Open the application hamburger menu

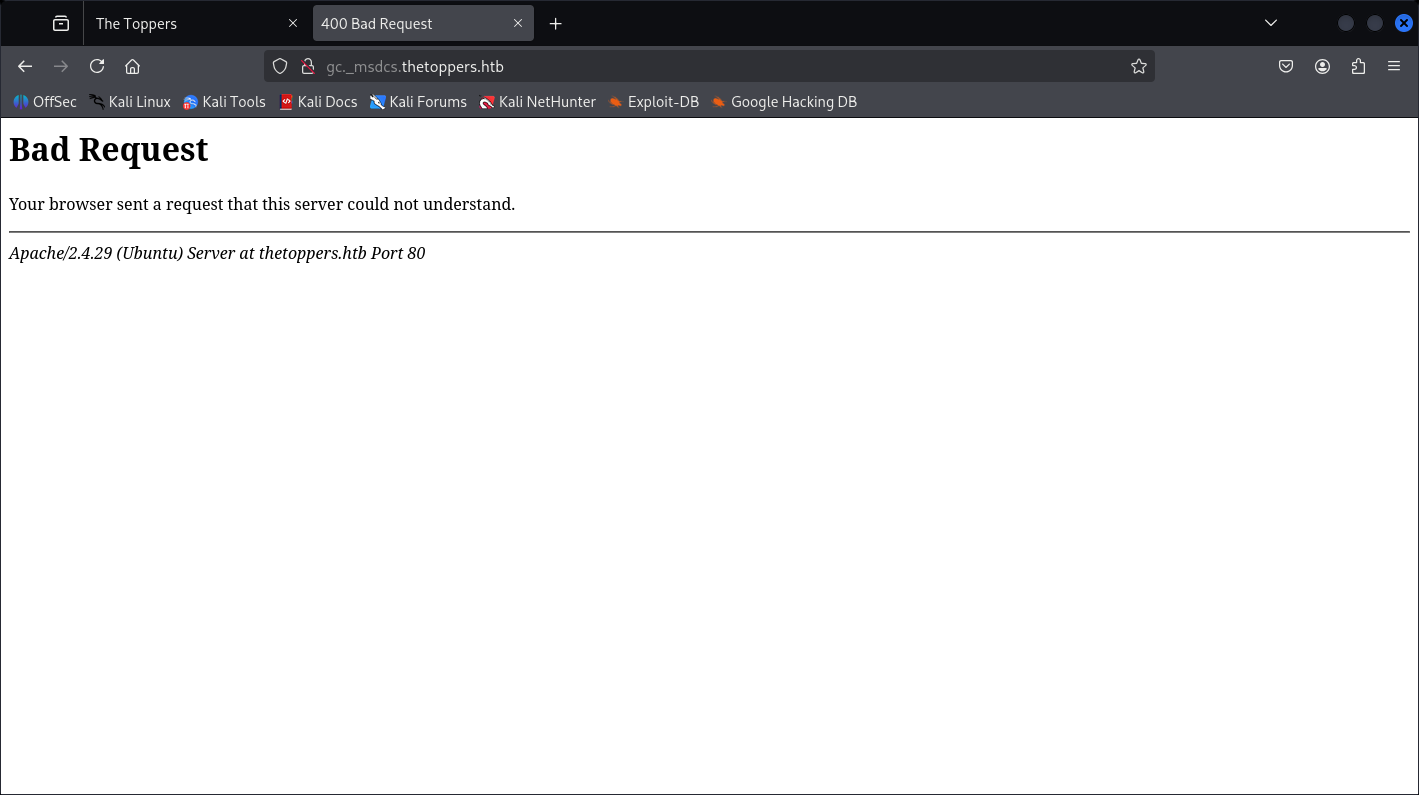pos(1394,66)
